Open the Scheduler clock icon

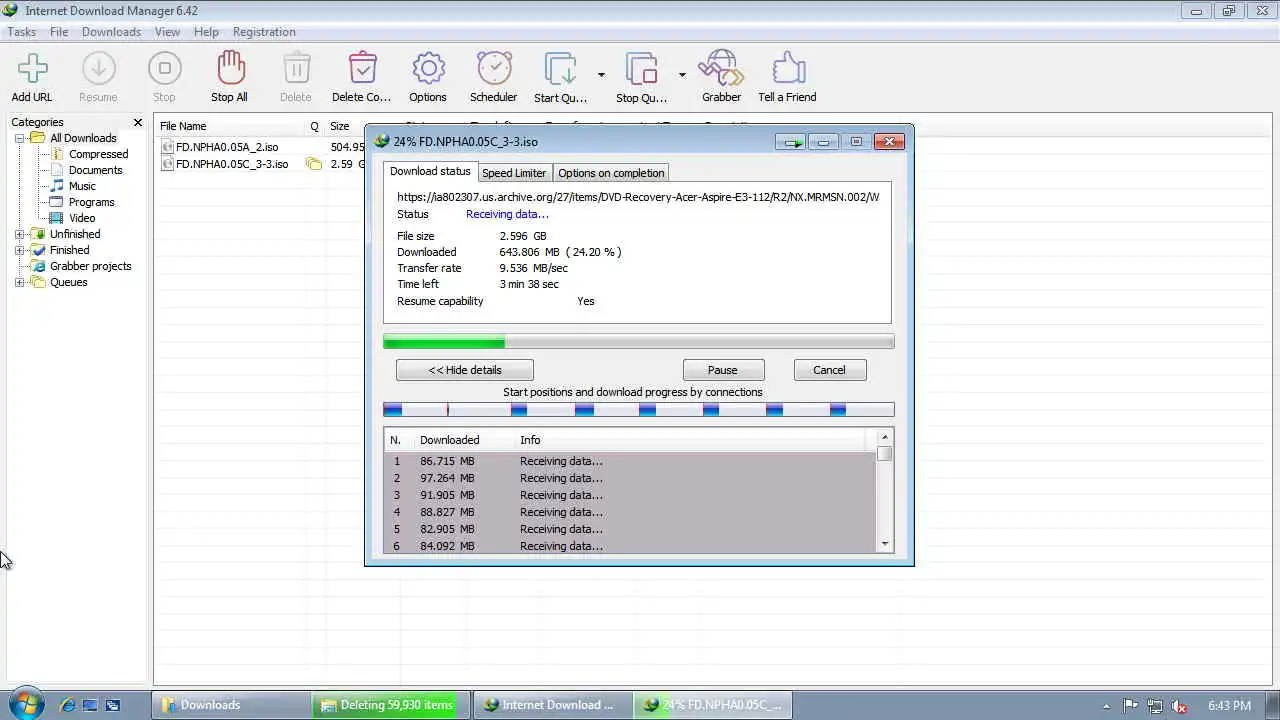[x=494, y=77]
